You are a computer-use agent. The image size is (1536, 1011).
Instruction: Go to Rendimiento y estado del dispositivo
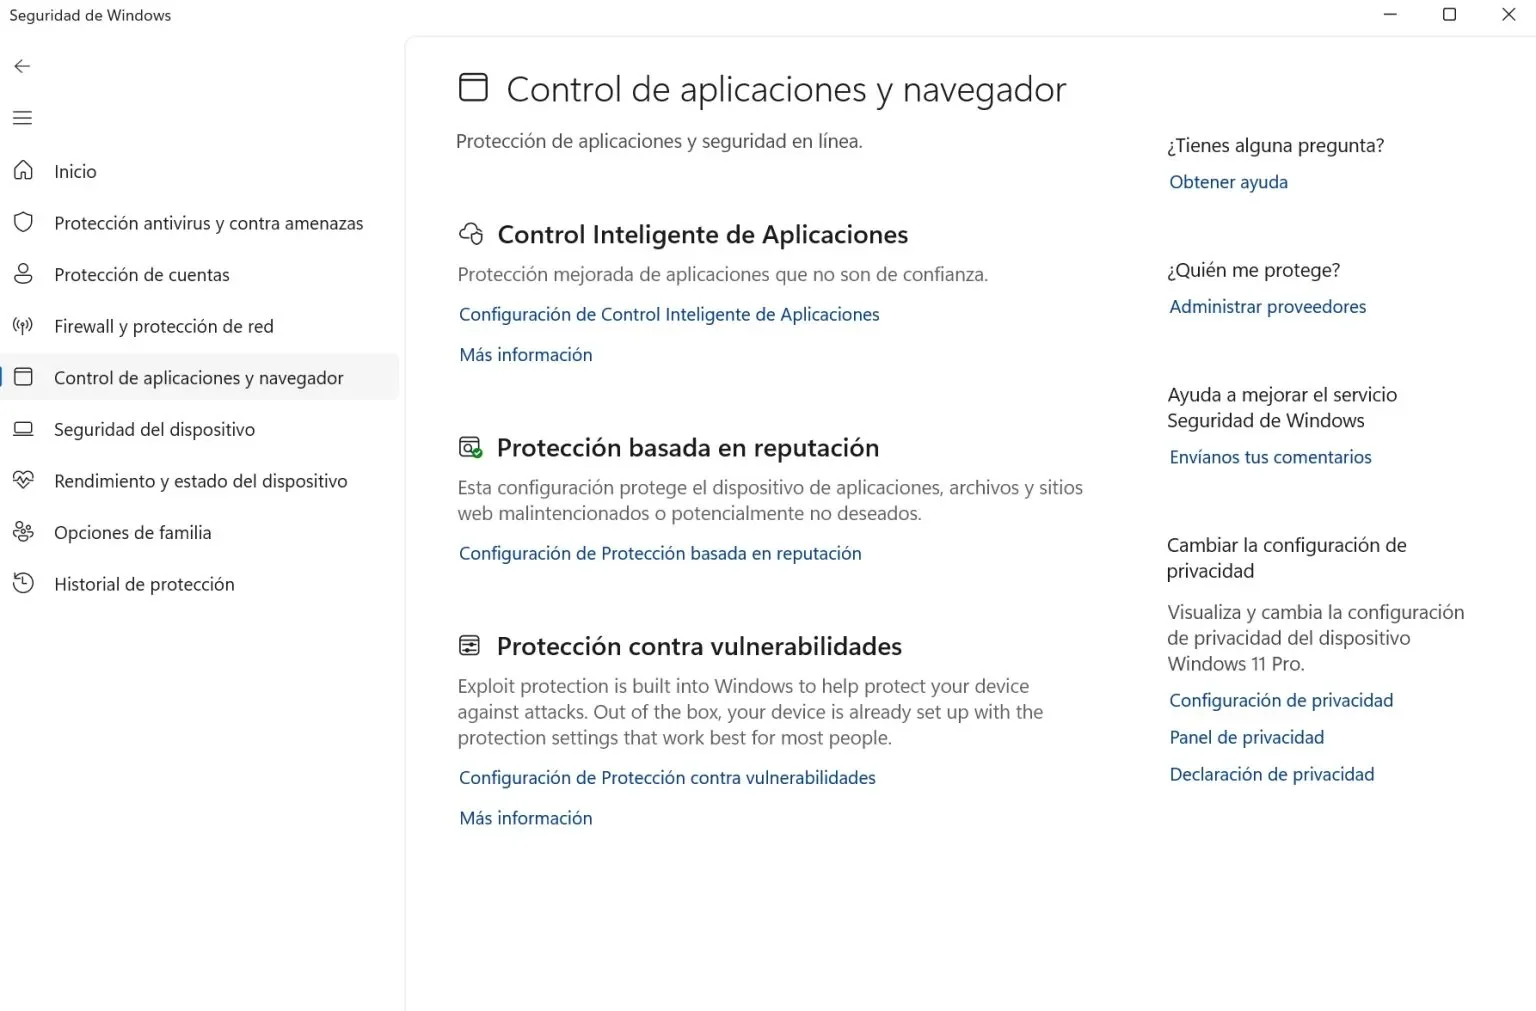pyautogui.click(x=199, y=481)
